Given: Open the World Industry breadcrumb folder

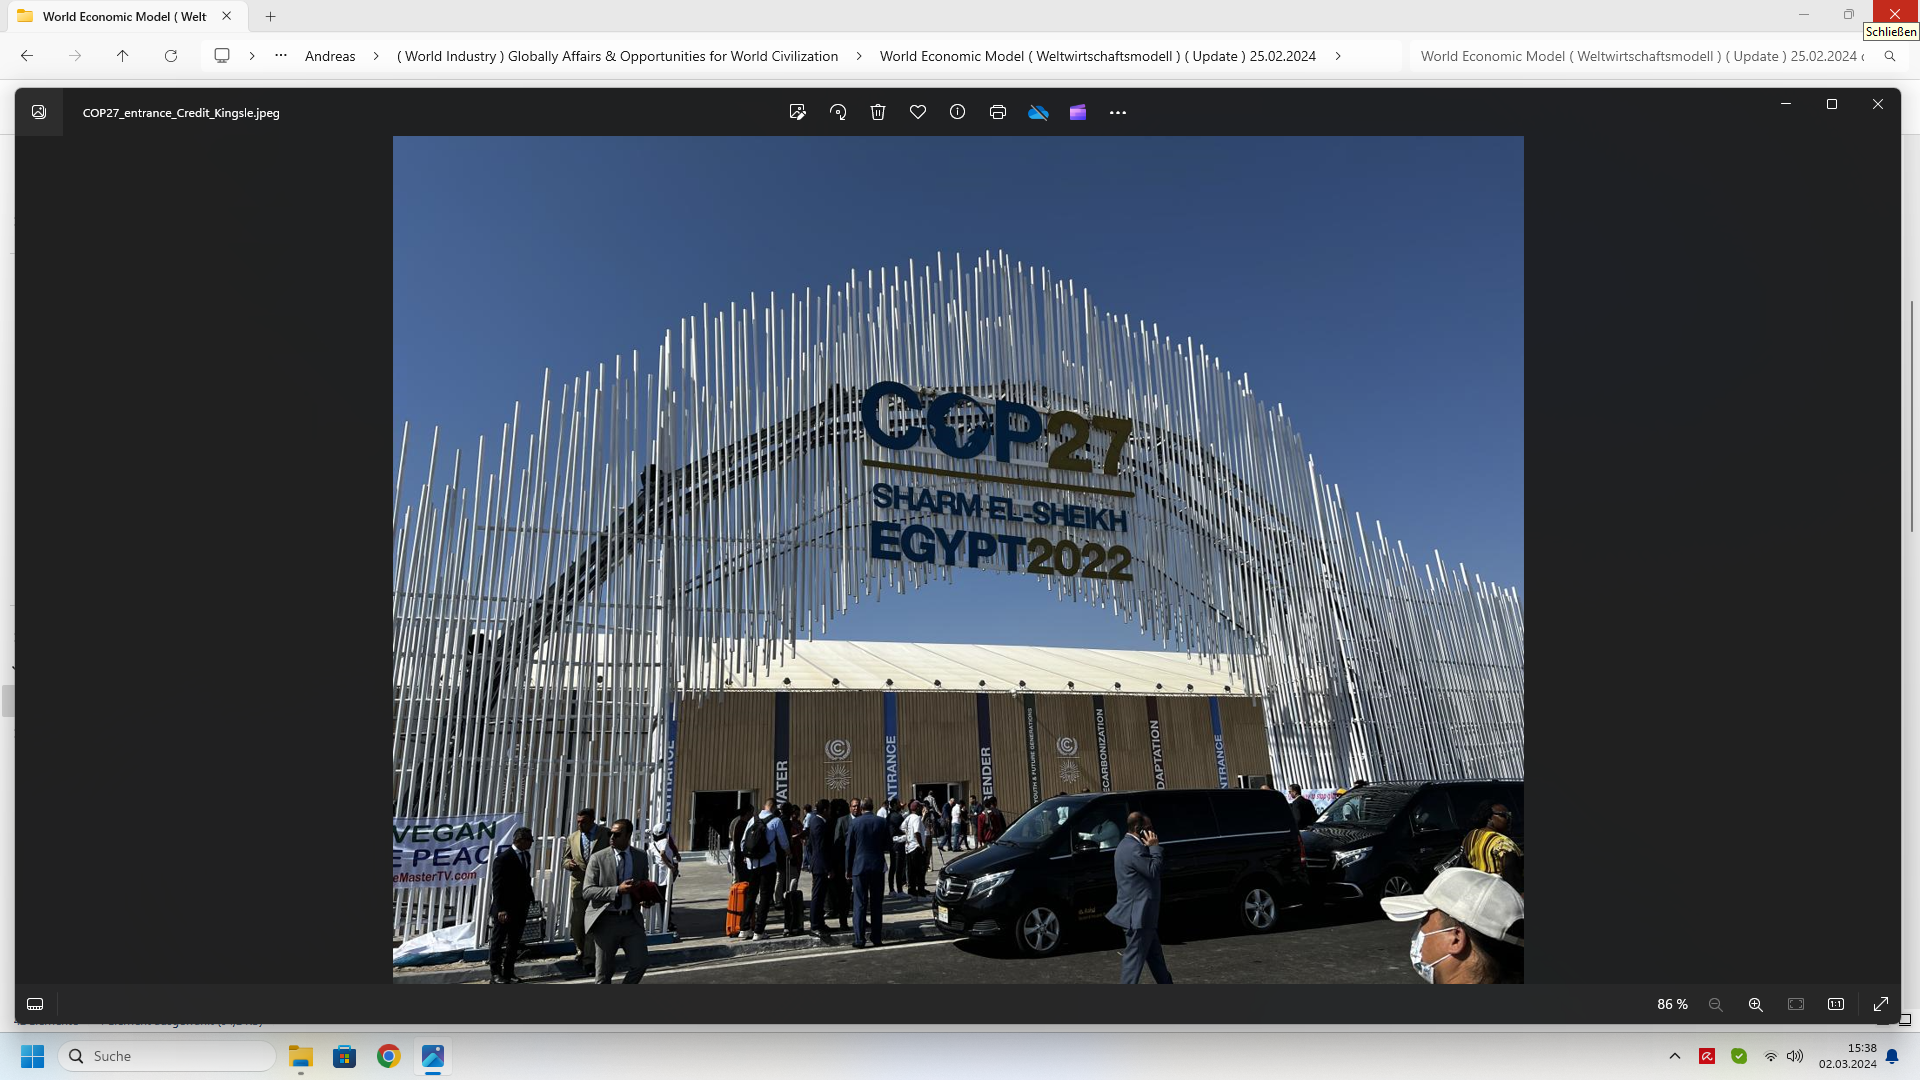Looking at the screenshot, I should [x=618, y=56].
